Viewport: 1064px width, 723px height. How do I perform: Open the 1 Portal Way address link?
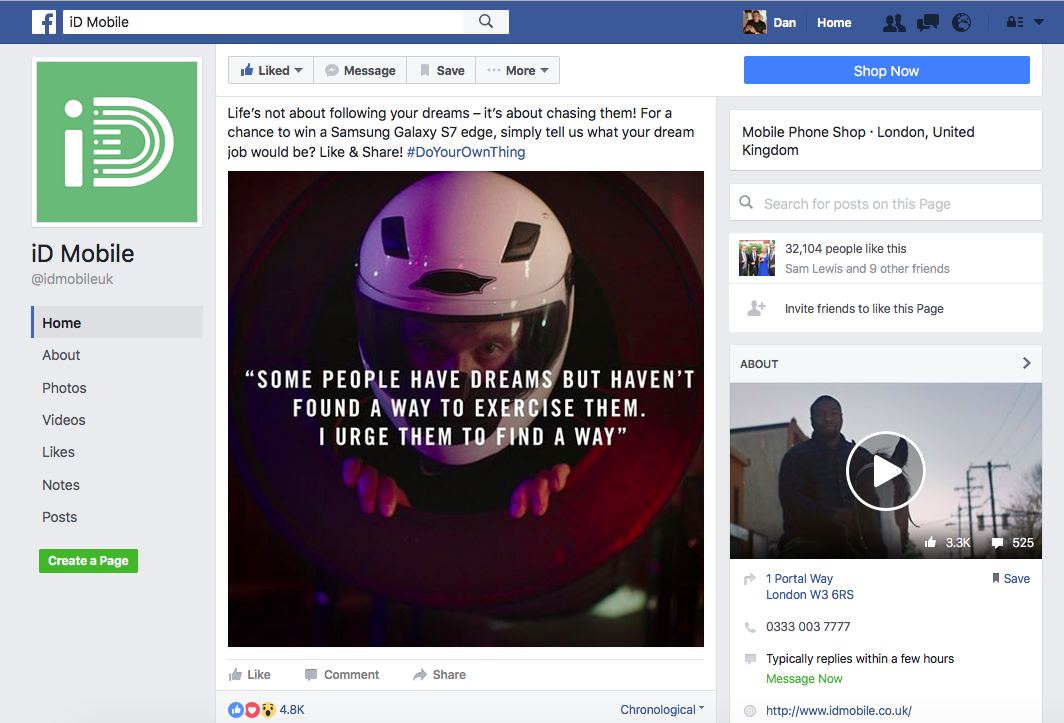coord(810,587)
